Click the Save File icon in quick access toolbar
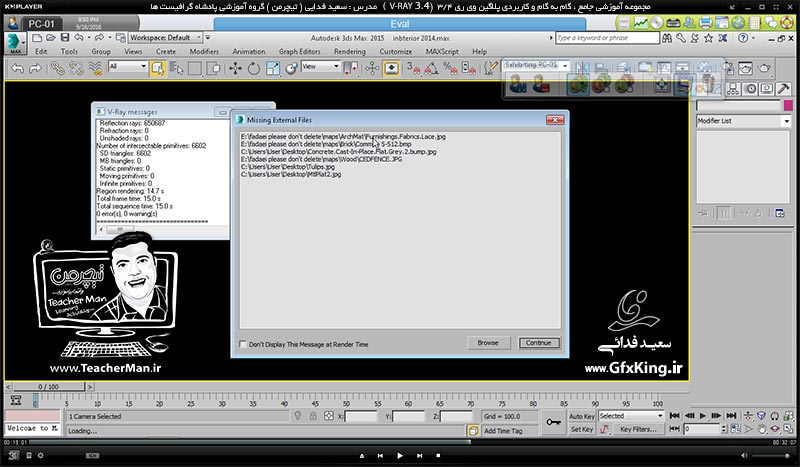 [x=65, y=38]
